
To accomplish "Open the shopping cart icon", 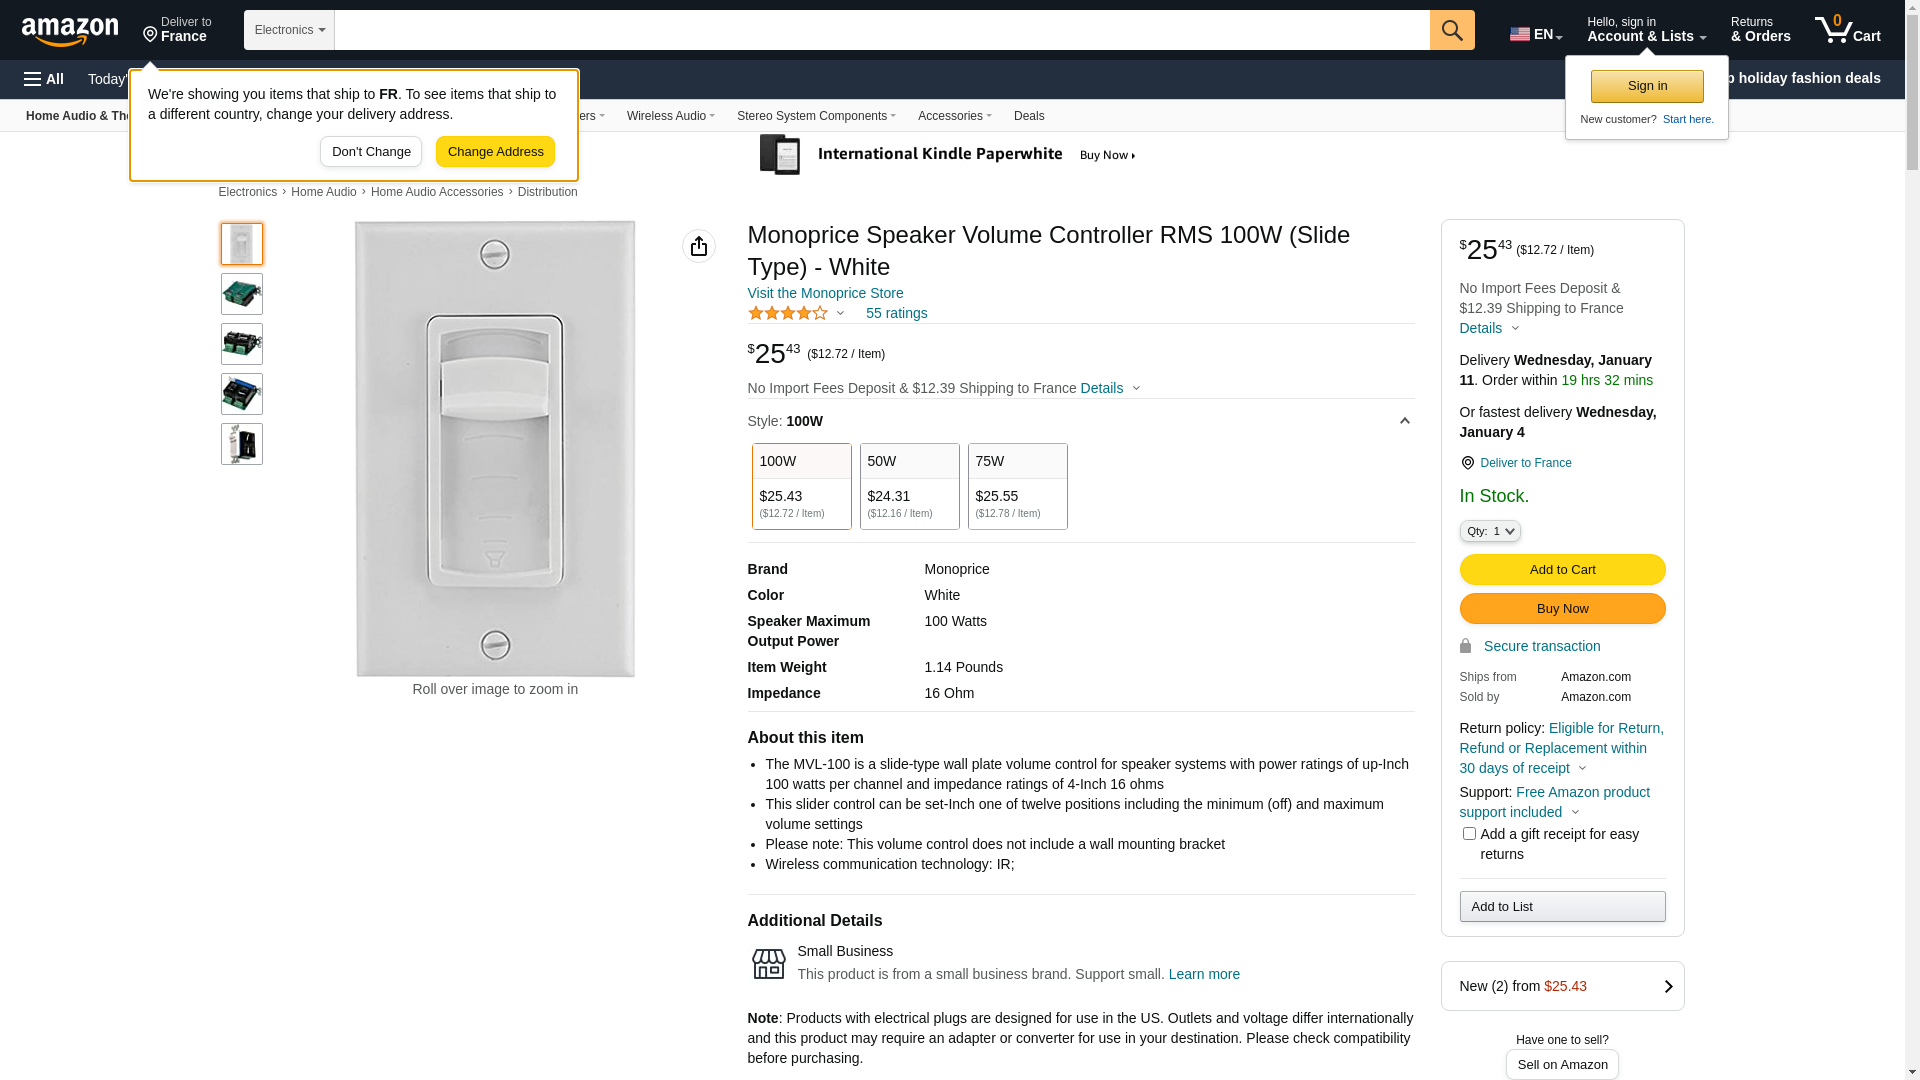I will [1846, 30].
